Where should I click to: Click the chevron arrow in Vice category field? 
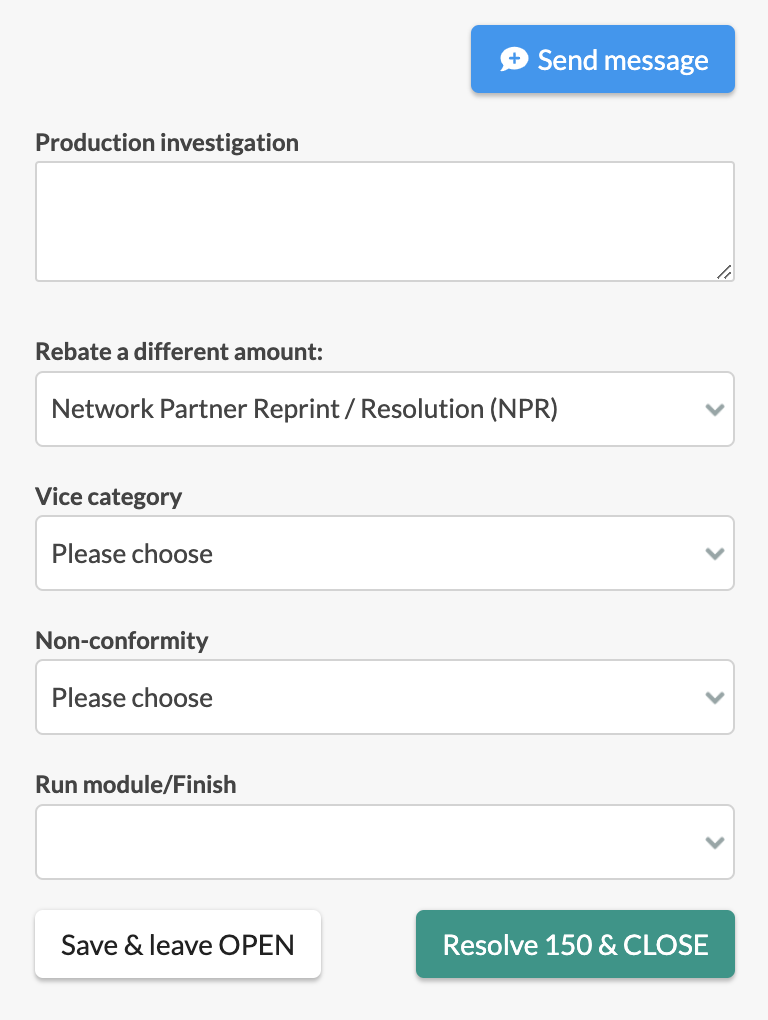coord(715,554)
